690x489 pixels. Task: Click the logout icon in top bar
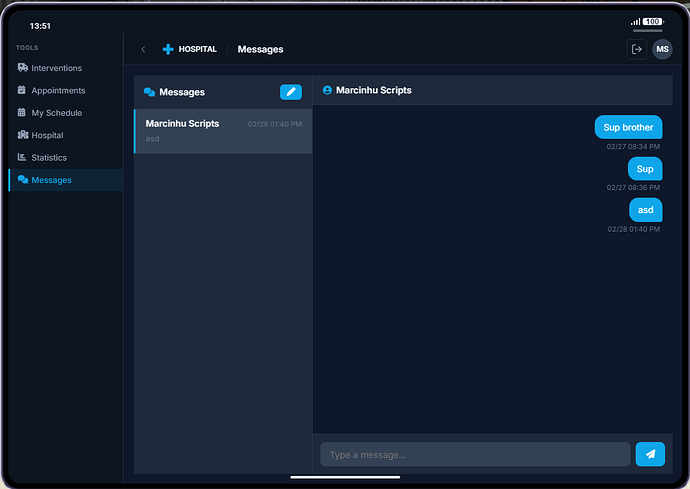[636, 49]
